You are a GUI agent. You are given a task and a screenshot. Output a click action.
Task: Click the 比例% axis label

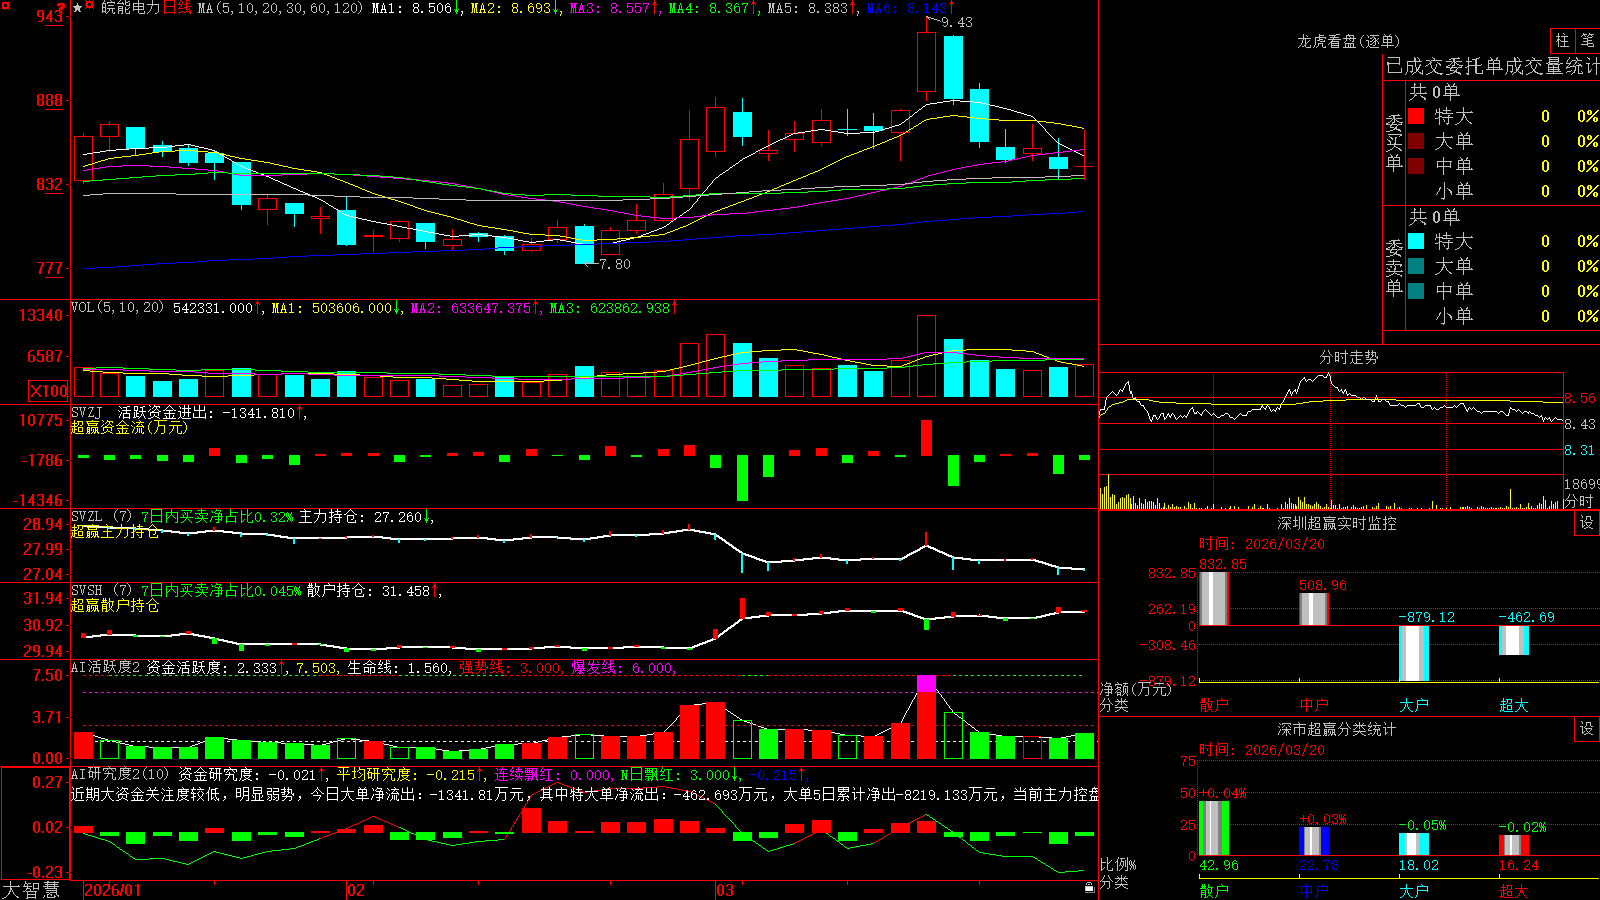(x=1118, y=864)
